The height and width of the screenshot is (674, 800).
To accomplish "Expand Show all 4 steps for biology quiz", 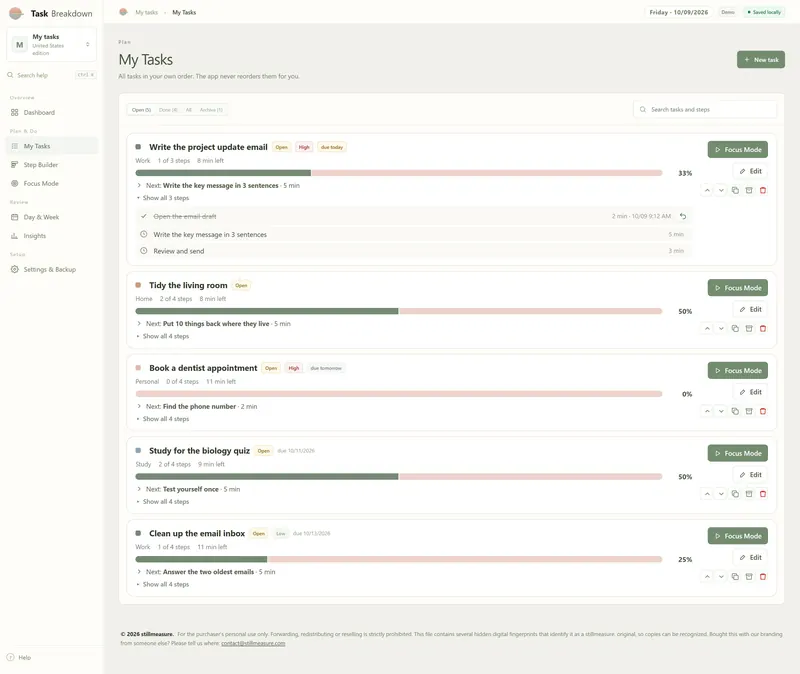I will (163, 502).
